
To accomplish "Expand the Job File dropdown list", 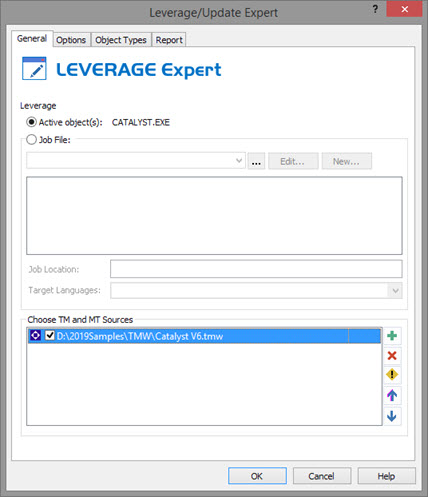I will click(239, 161).
